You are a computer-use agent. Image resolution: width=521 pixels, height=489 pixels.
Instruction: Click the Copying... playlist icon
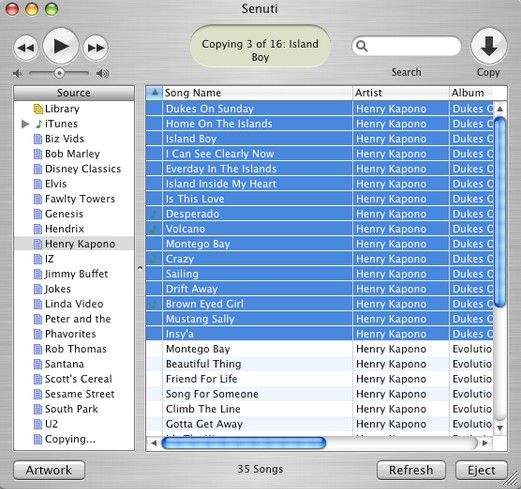[38, 439]
